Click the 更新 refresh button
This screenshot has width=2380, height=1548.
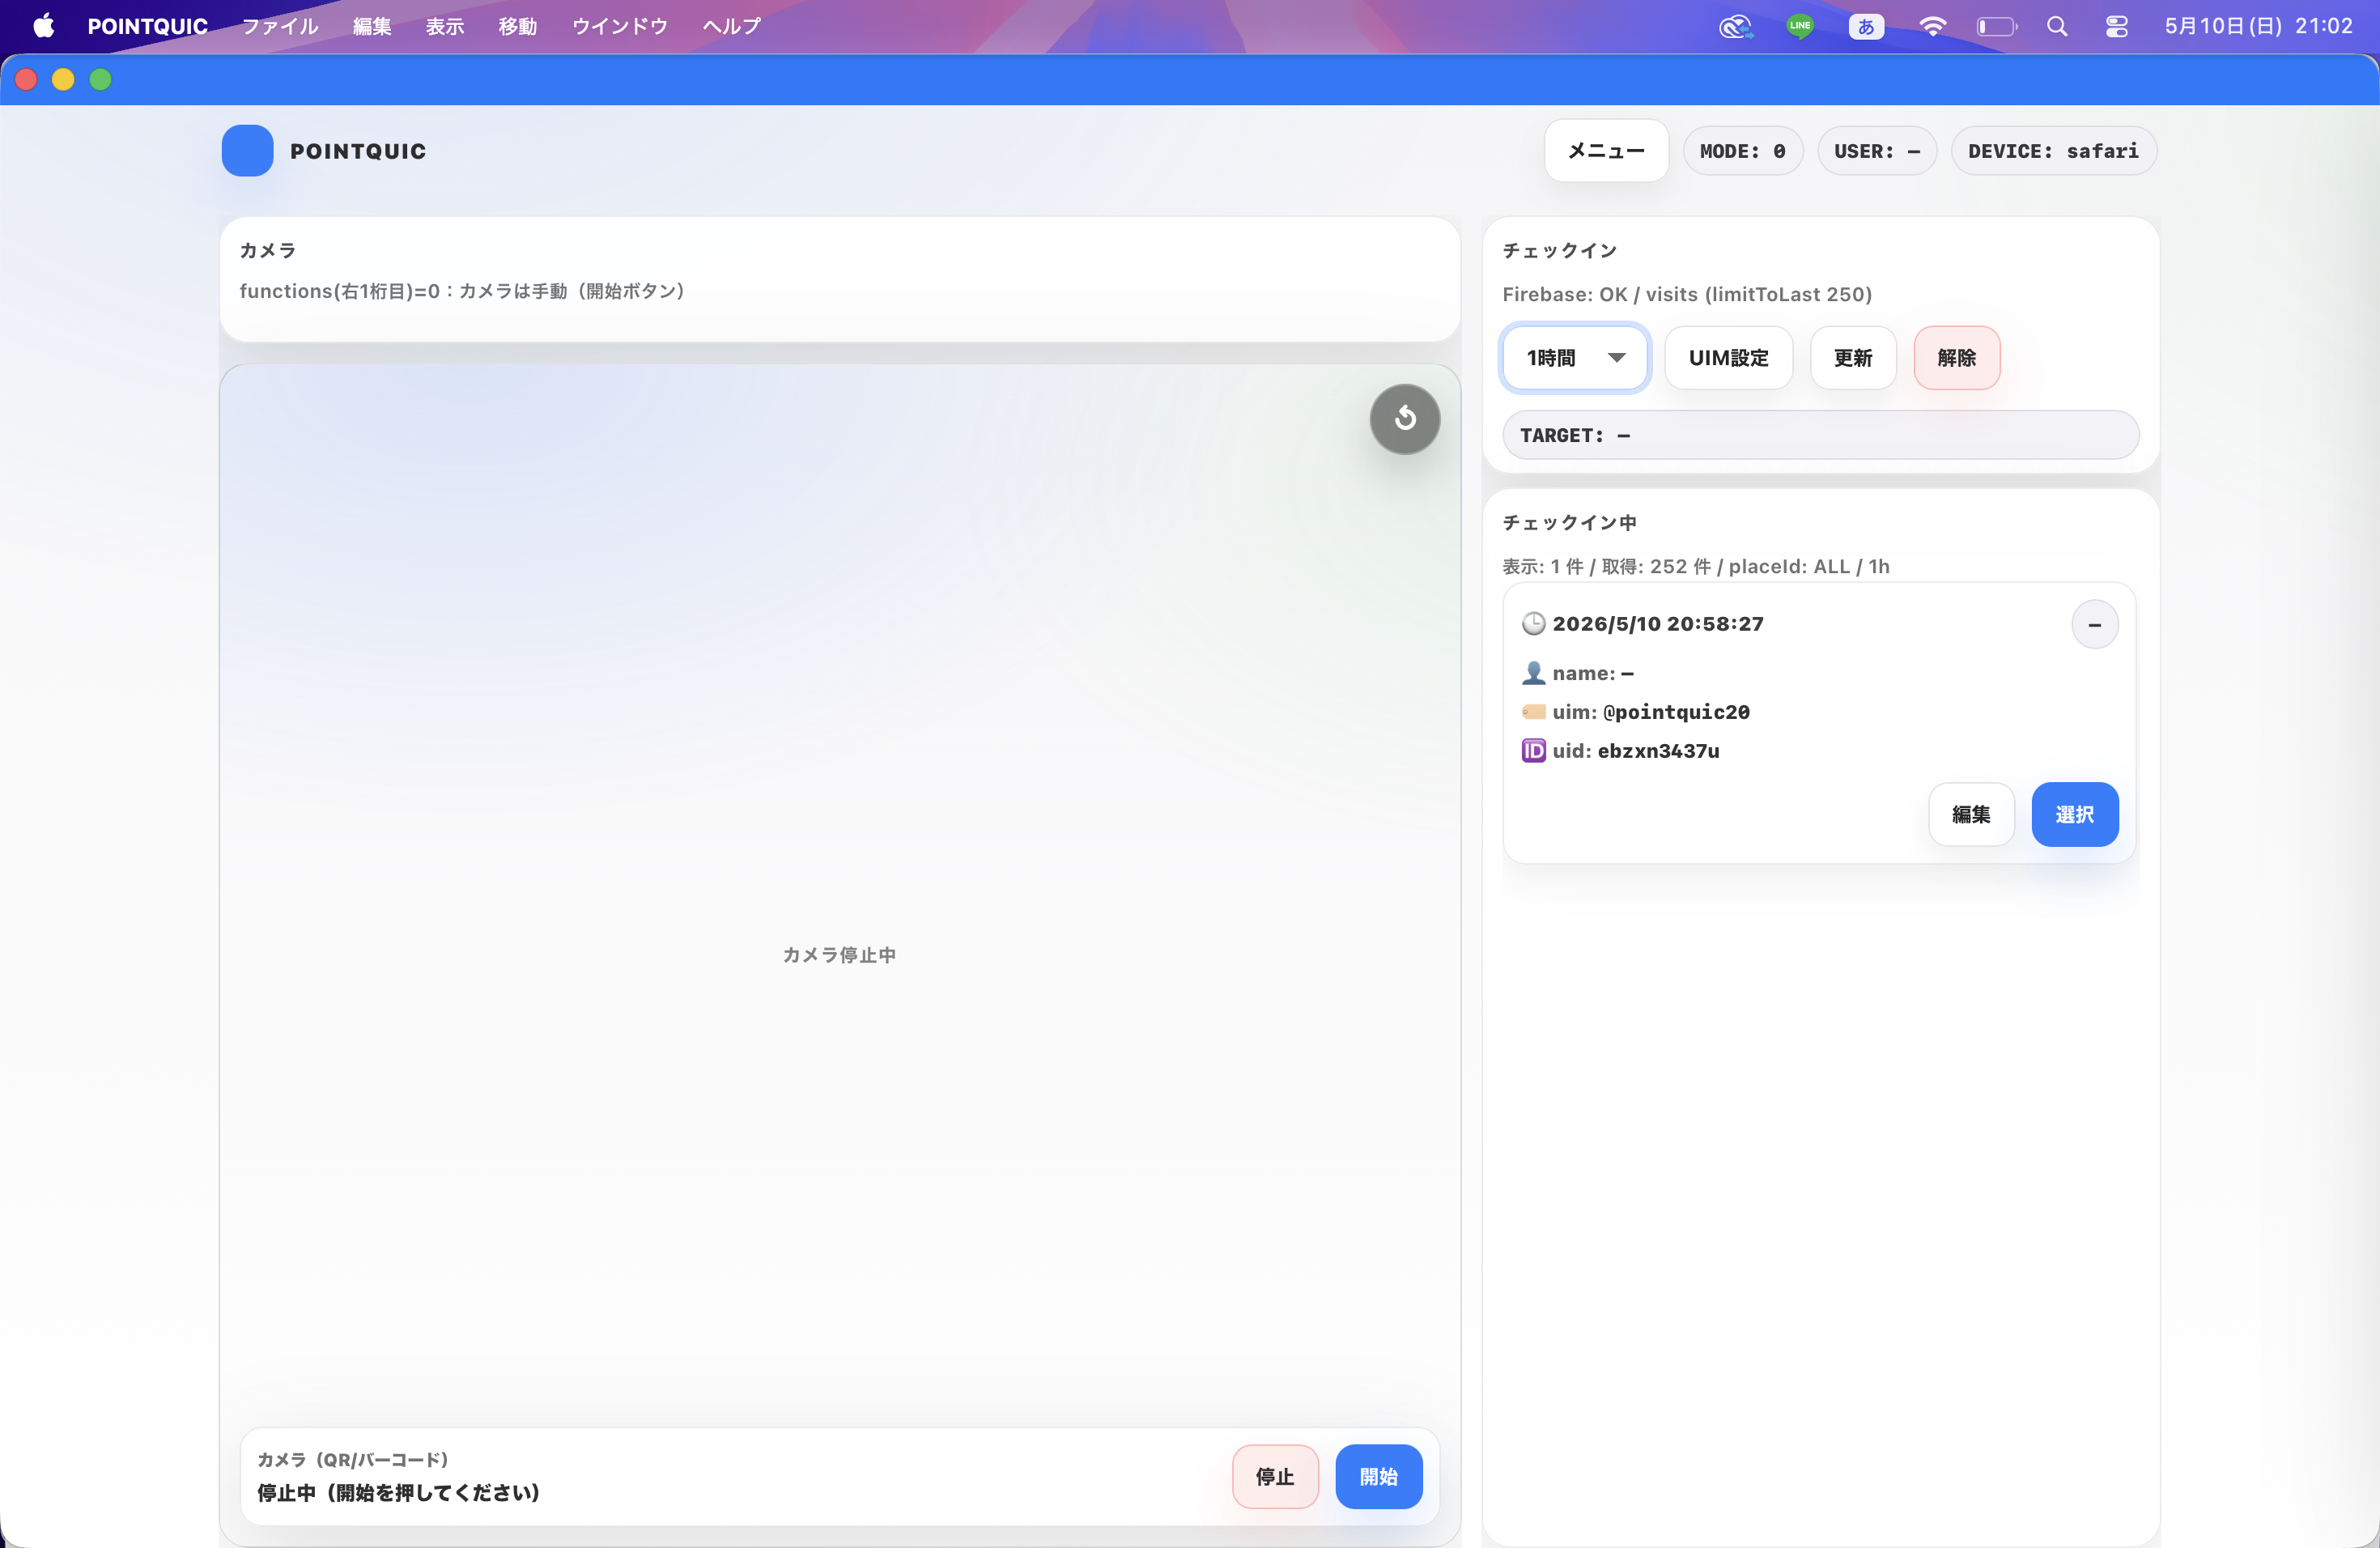1853,358
